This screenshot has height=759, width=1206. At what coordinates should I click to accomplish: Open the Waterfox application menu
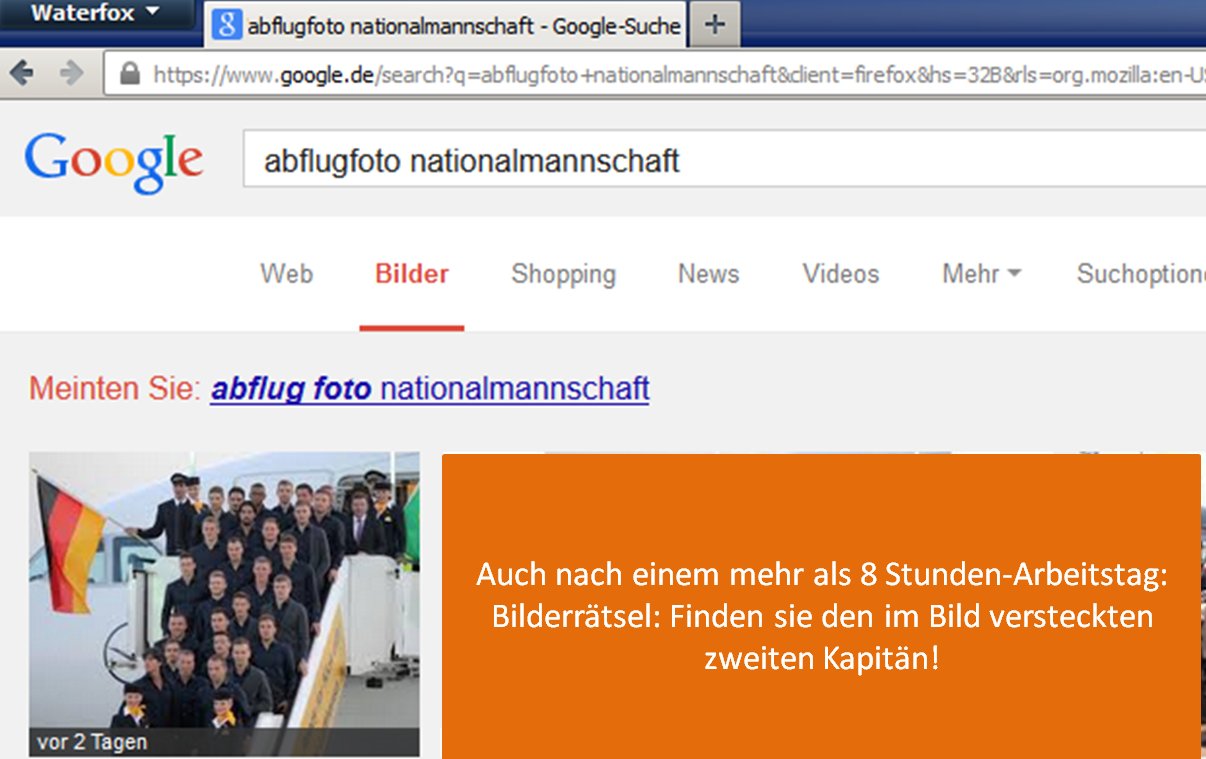pos(95,14)
